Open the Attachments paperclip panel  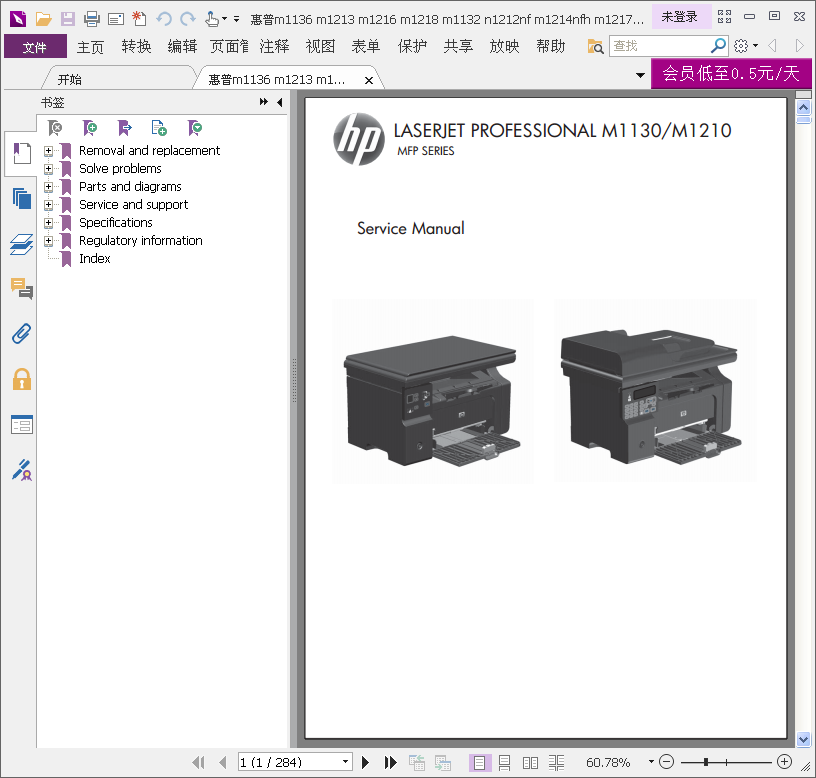(21, 334)
